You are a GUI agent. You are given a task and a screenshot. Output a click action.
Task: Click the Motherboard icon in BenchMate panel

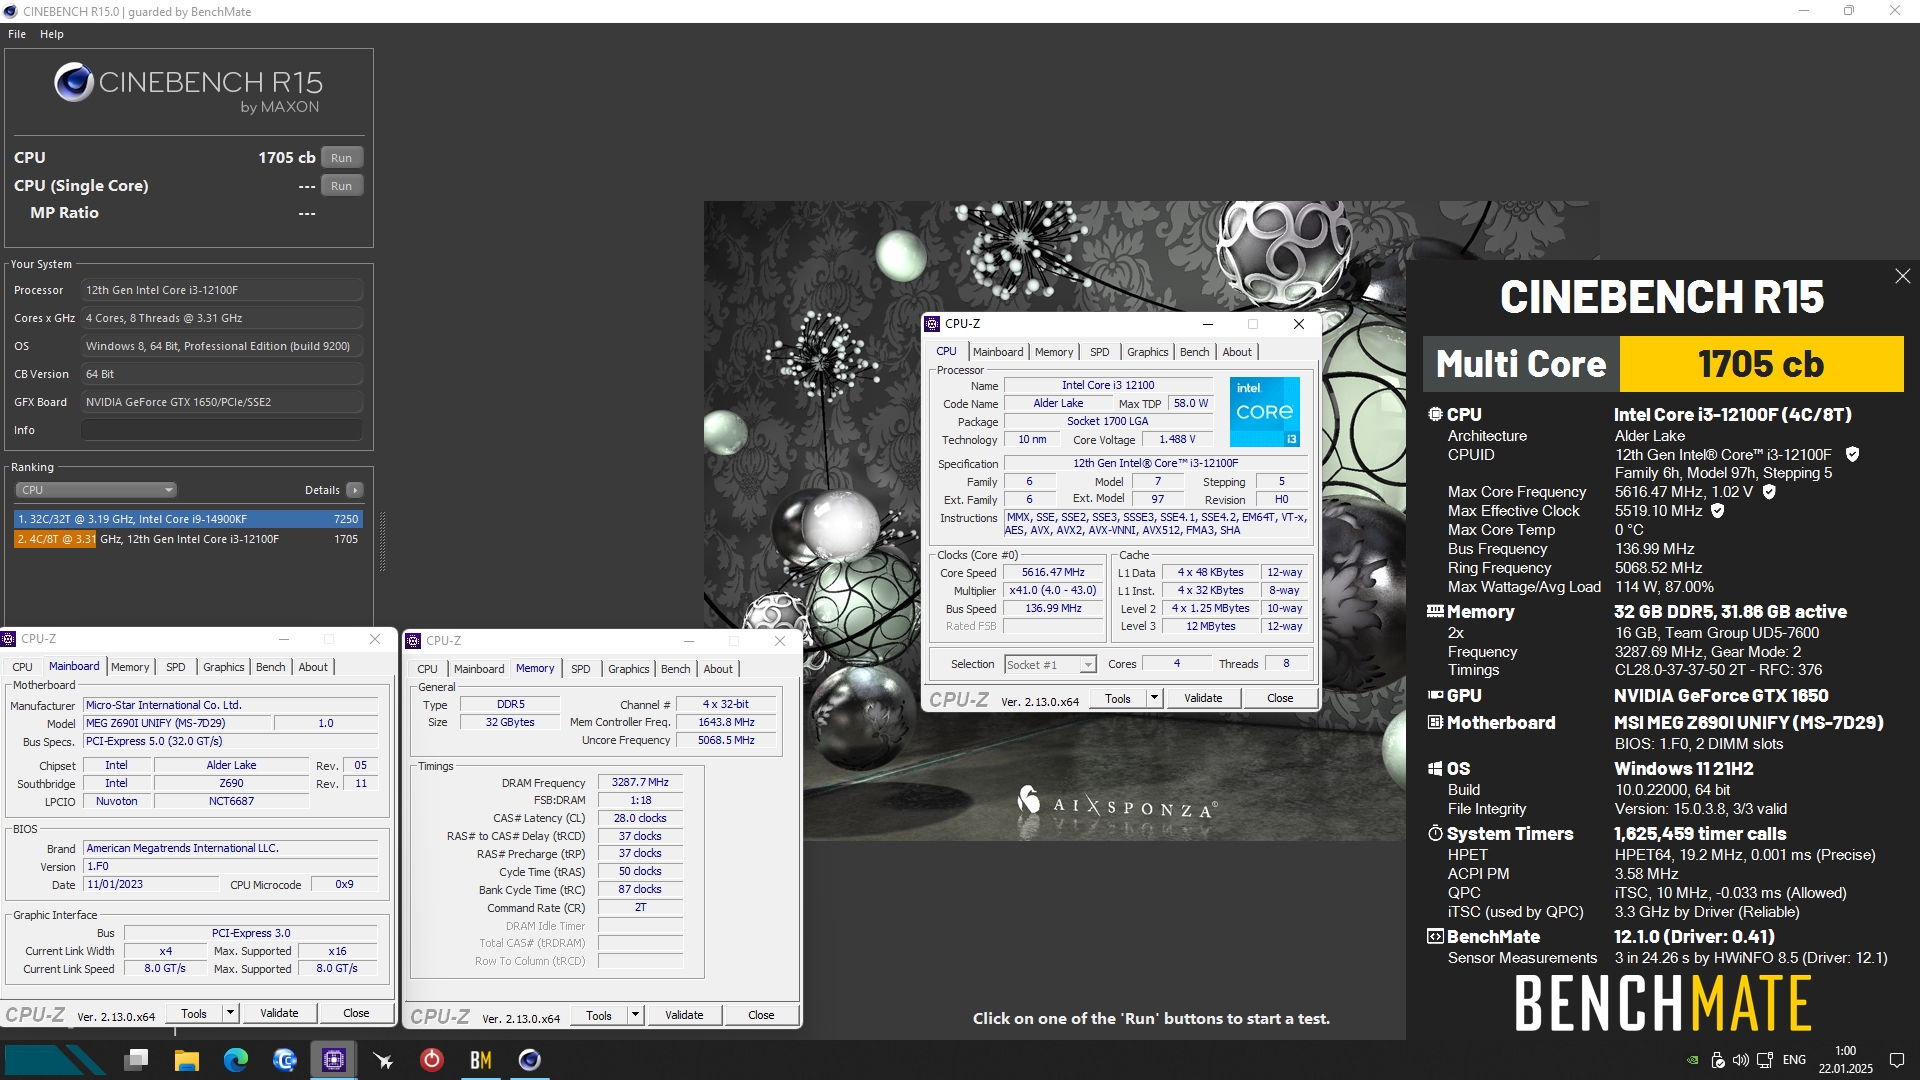tap(1435, 722)
